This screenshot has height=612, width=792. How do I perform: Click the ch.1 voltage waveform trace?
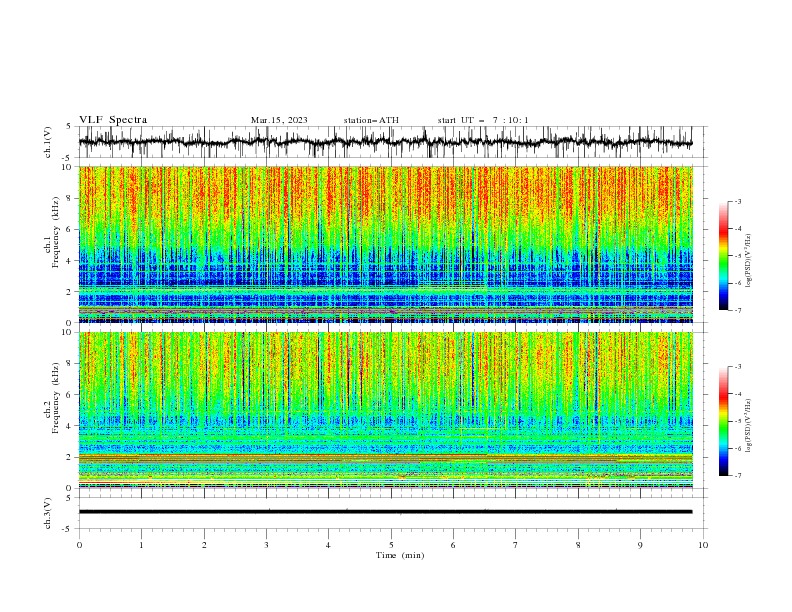click(385, 142)
